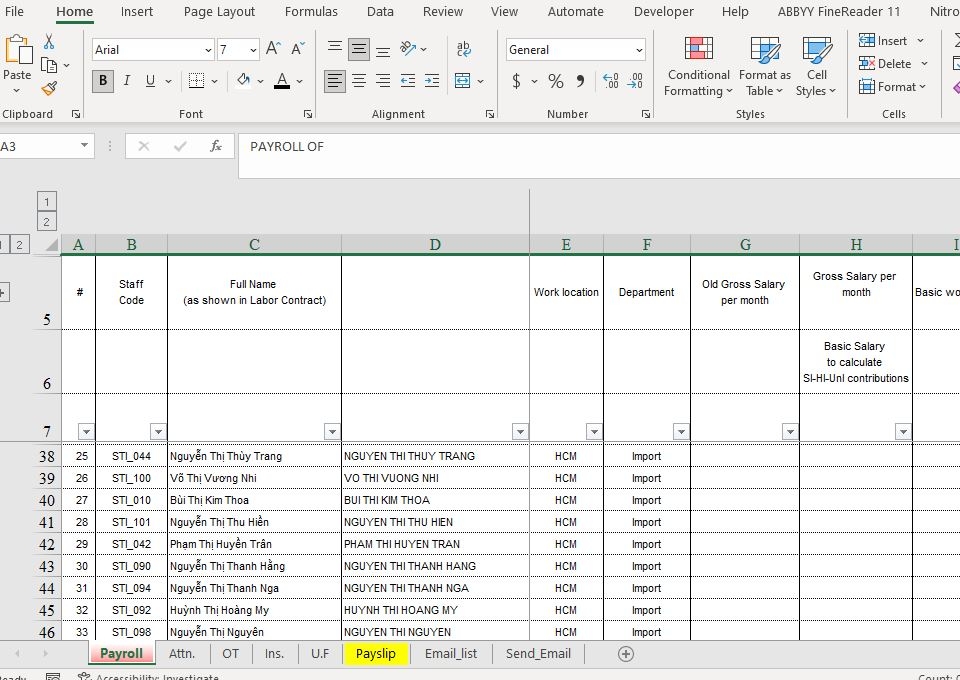Open the font size dropdown
The image size is (960, 680).
253,50
